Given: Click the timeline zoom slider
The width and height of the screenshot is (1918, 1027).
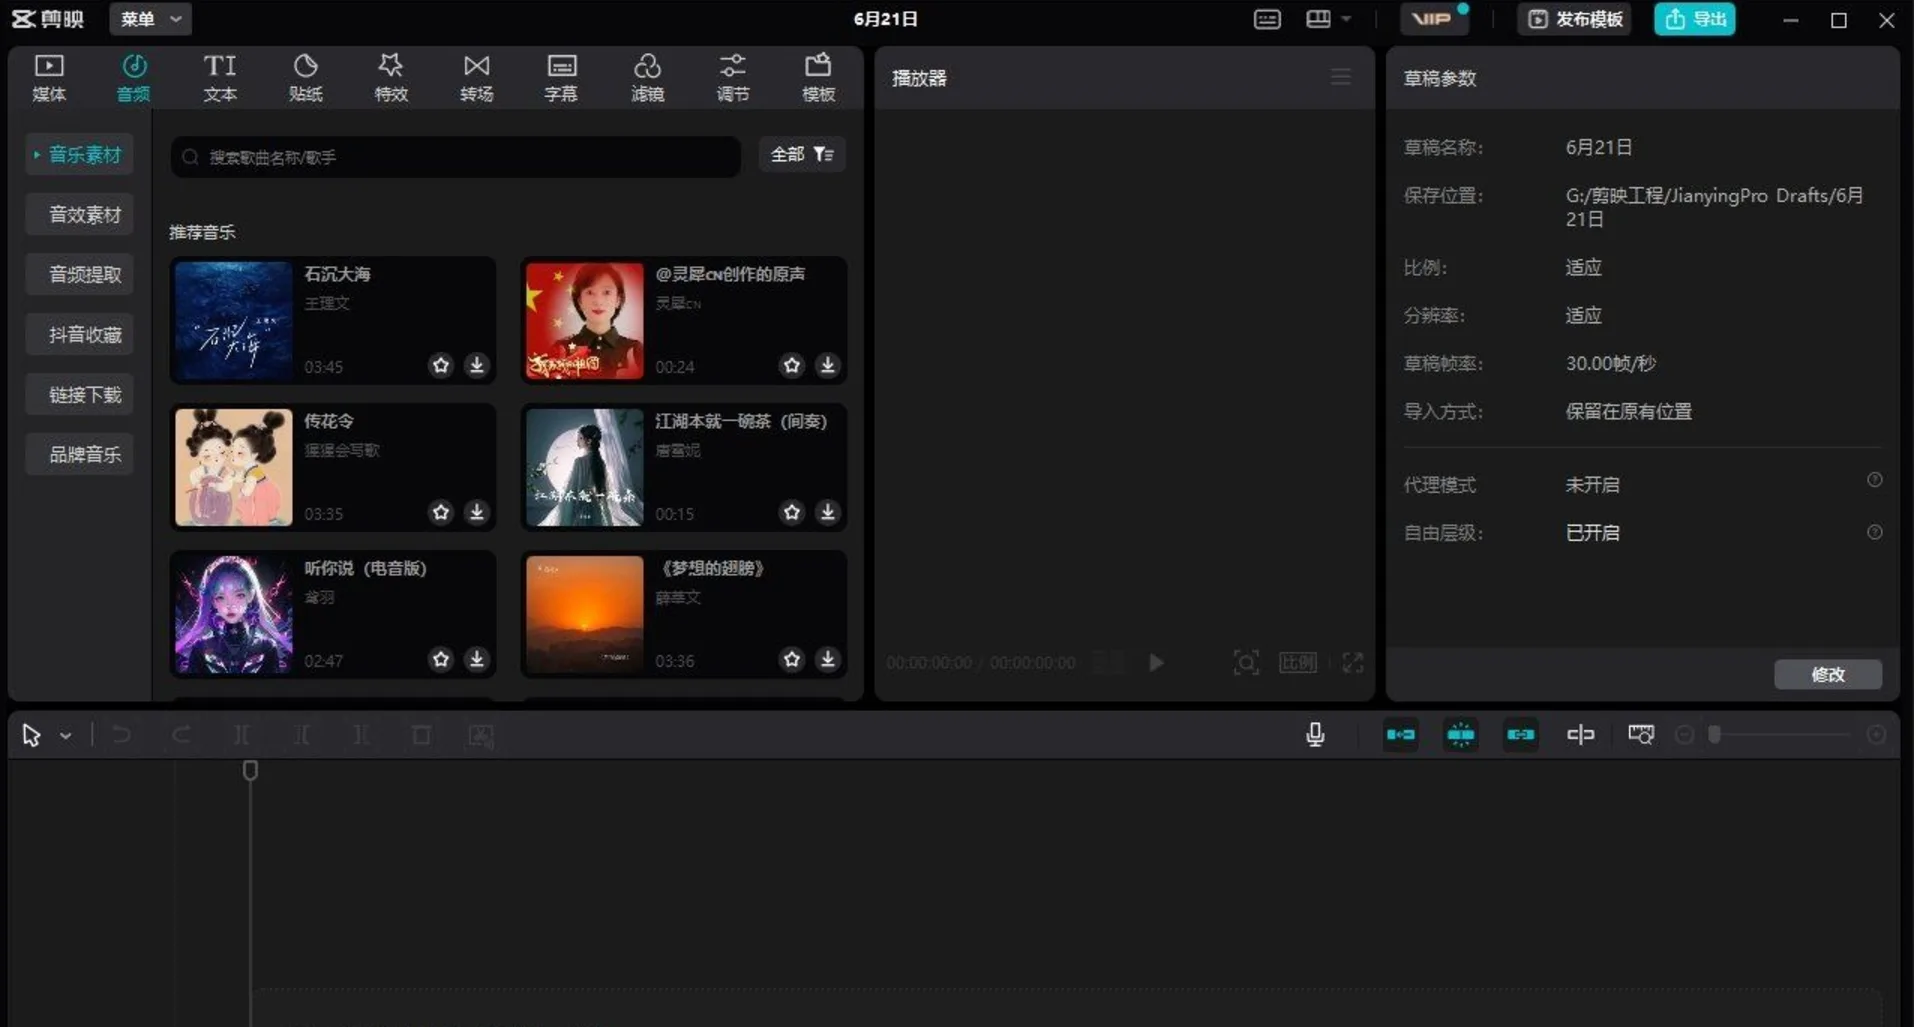Looking at the screenshot, I should coord(1781,735).
